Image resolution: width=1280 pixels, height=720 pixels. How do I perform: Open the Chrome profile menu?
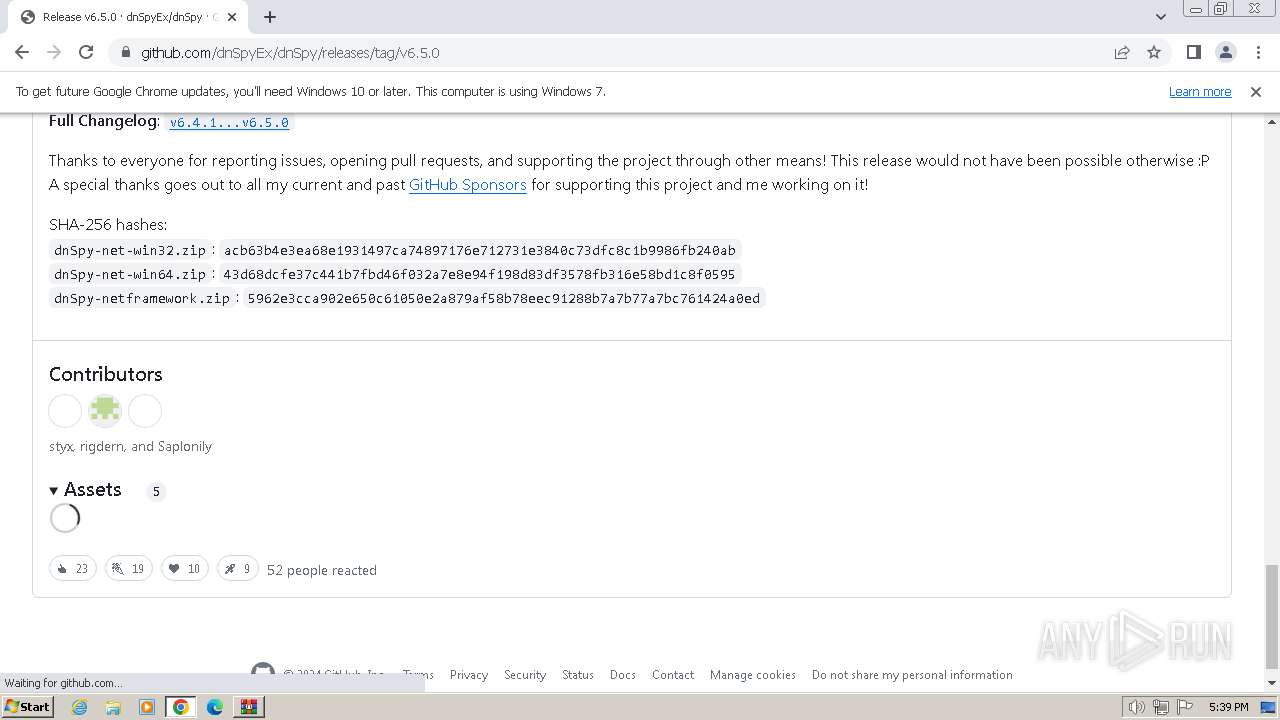(x=1225, y=52)
